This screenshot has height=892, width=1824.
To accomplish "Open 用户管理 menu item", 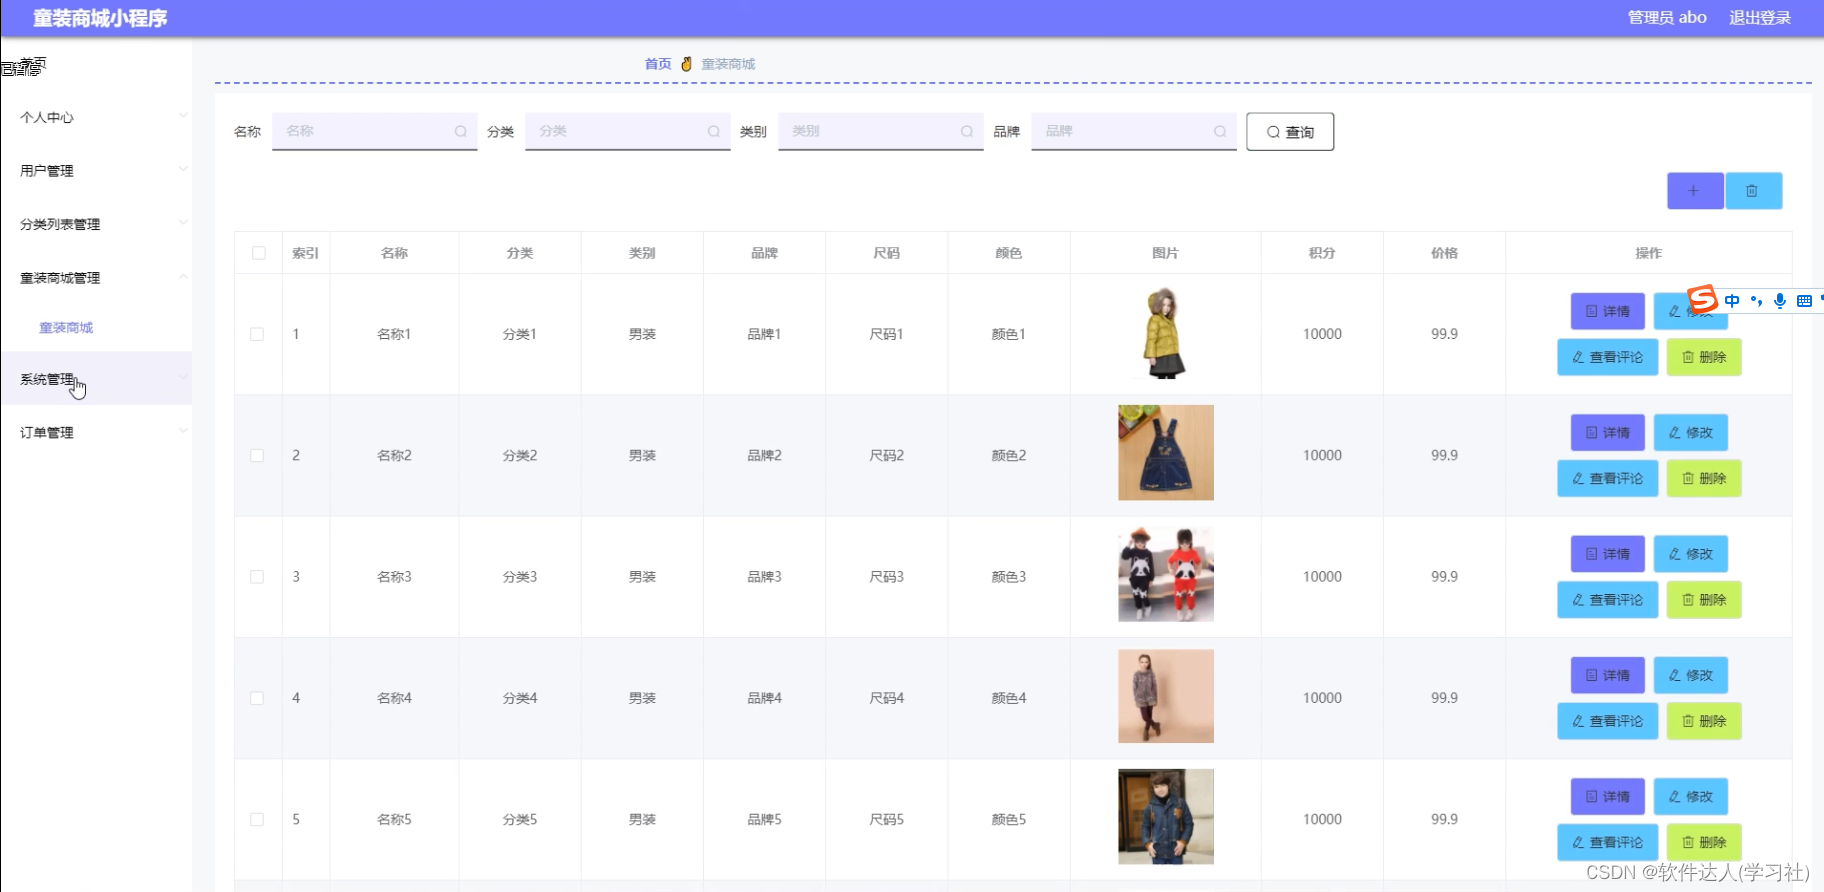I will coord(96,171).
